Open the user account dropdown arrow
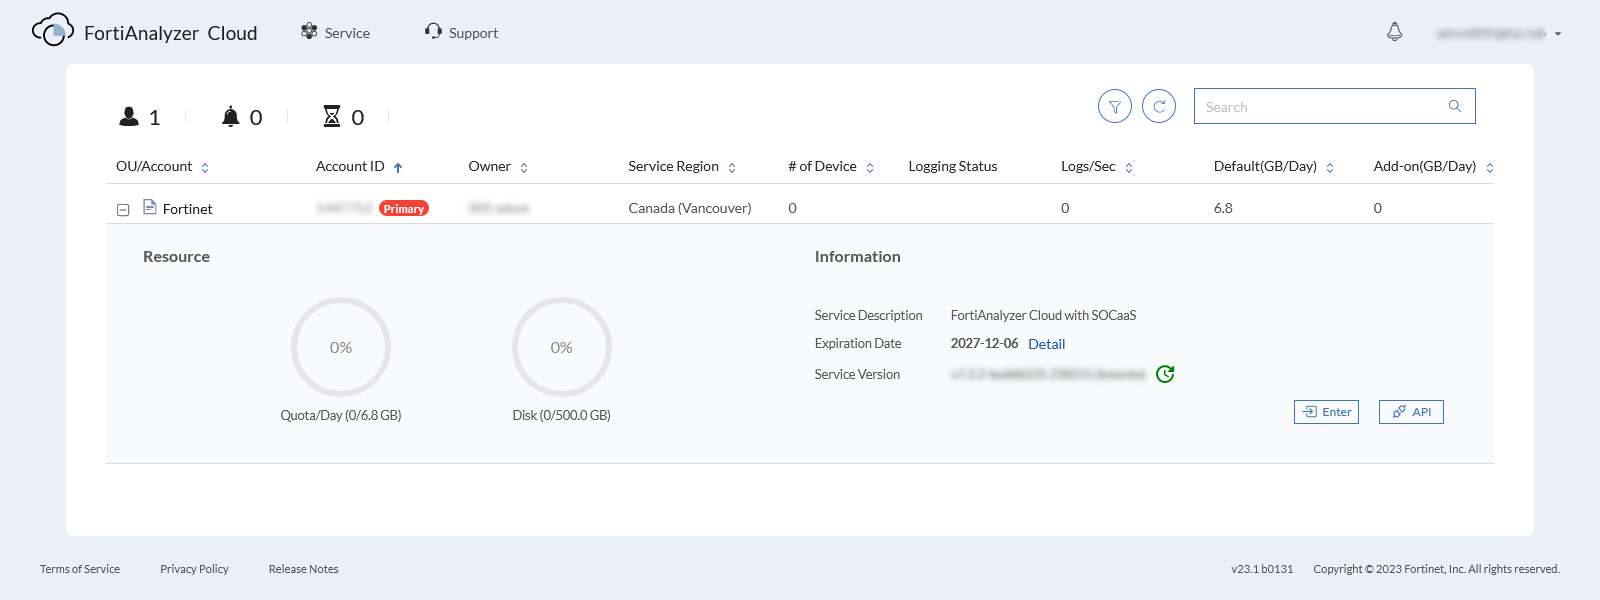The image size is (1600, 600). coord(1558,34)
